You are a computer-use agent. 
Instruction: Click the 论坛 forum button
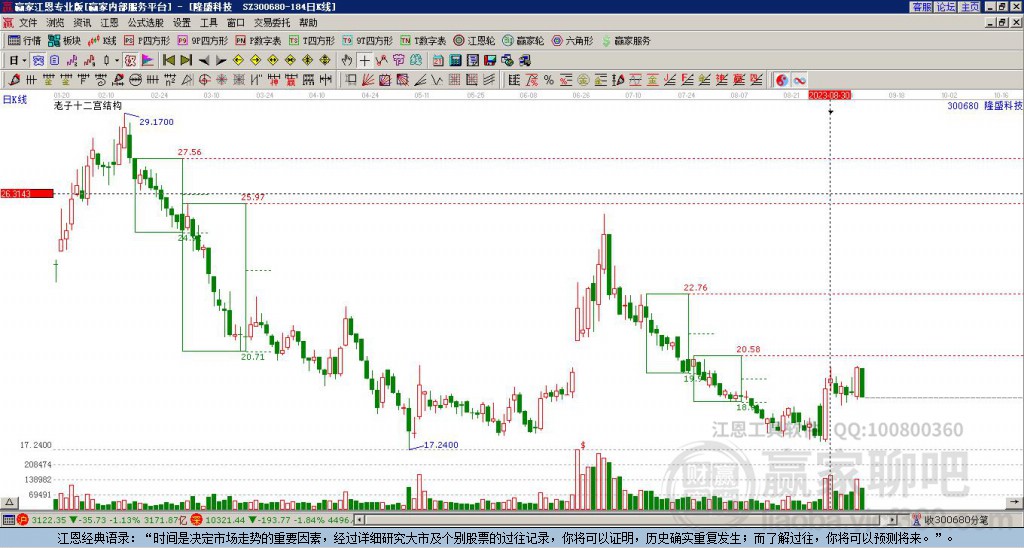point(946,7)
